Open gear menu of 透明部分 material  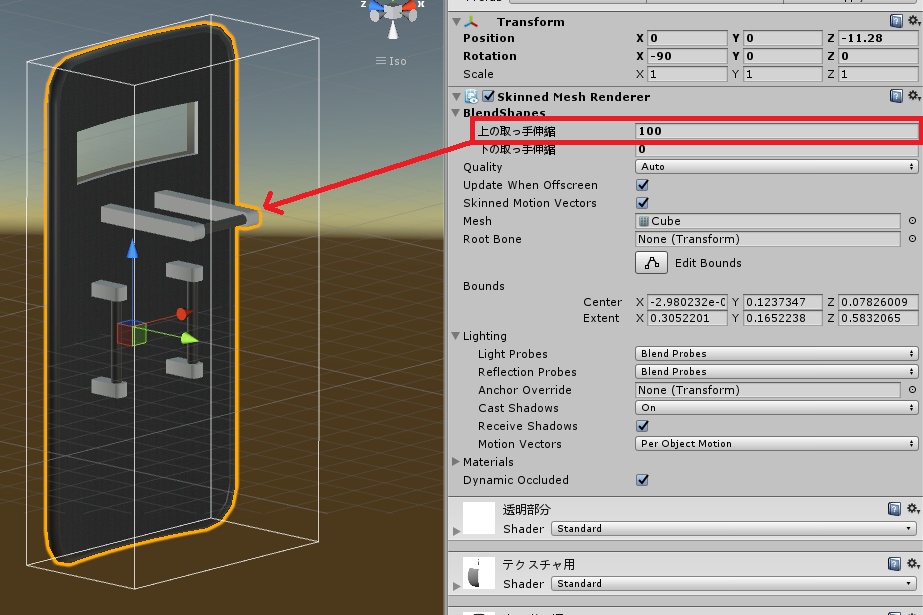[x=913, y=508]
